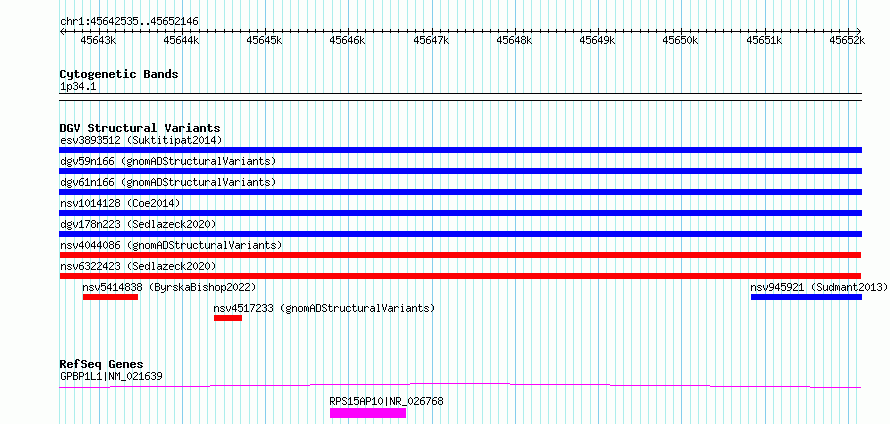The image size is (890, 424).
Task: Open the dgv59n166 (gnomADStructuralVariants) label
Action: coord(167,161)
